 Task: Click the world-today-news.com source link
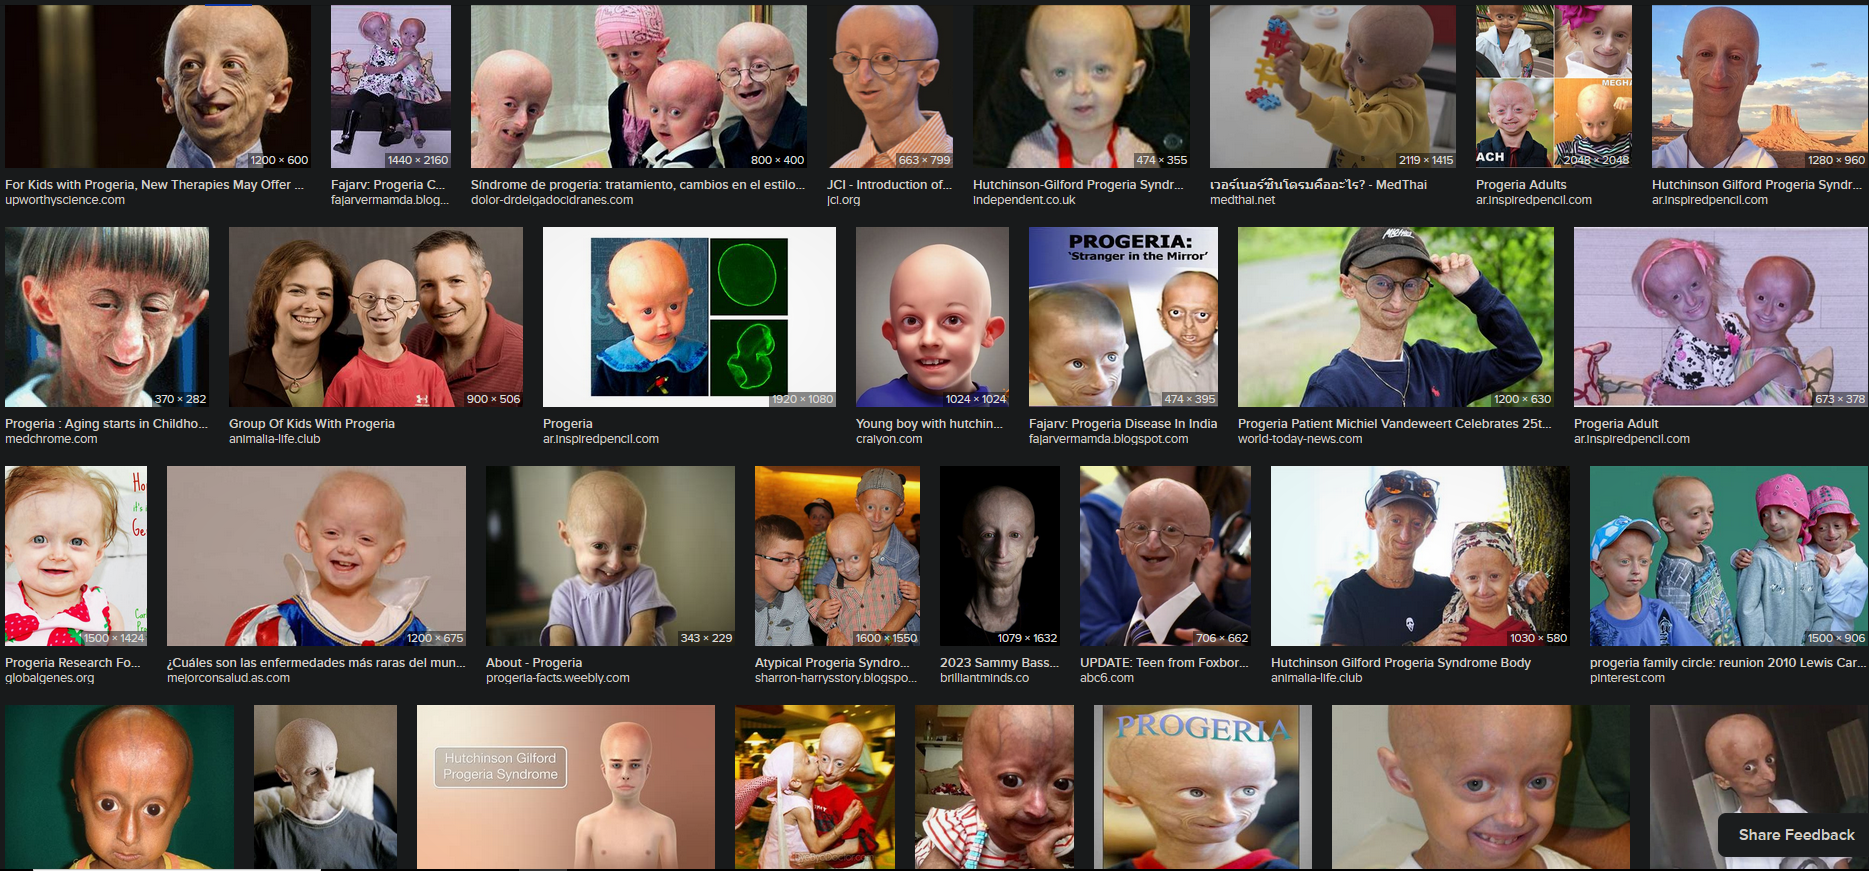[1300, 439]
